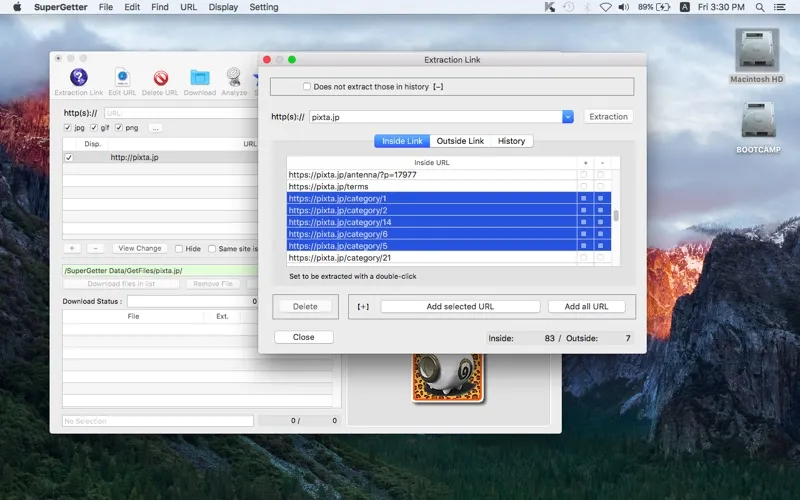This screenshot has height=500, width=800.
Task: Select https://pixta.jp/category/1 row
Action: (x=433, y=198)
